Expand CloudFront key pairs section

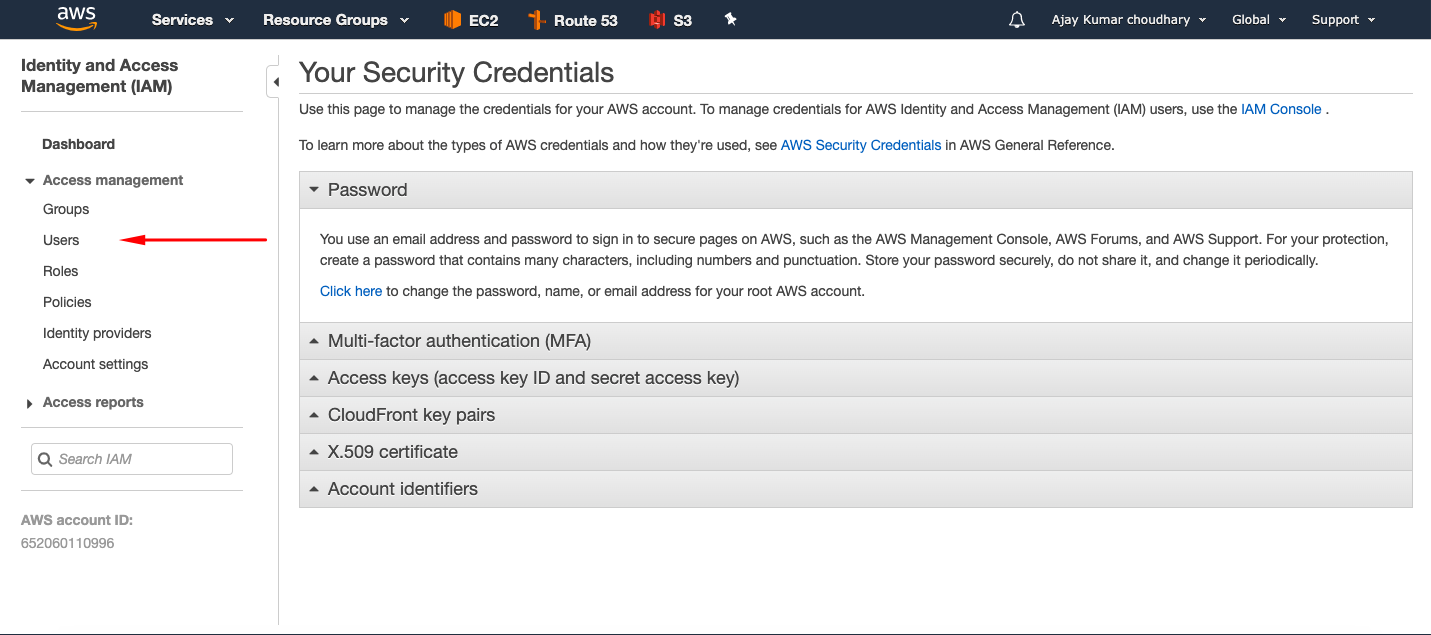coord(855,415)
